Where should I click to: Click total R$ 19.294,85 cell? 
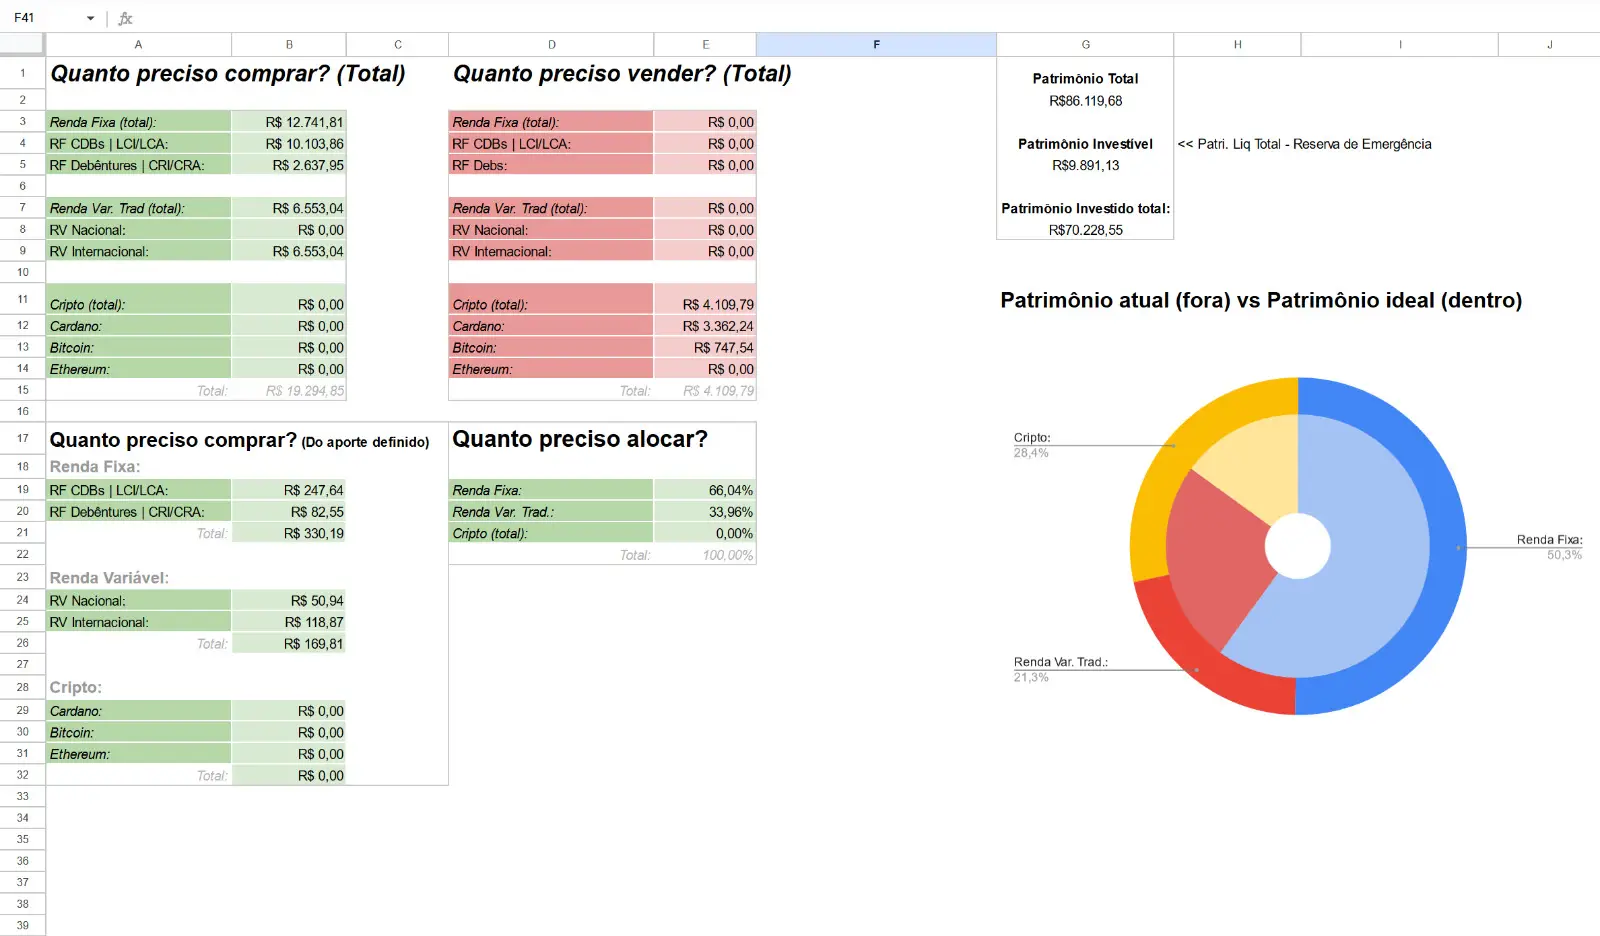coord(289,391)
